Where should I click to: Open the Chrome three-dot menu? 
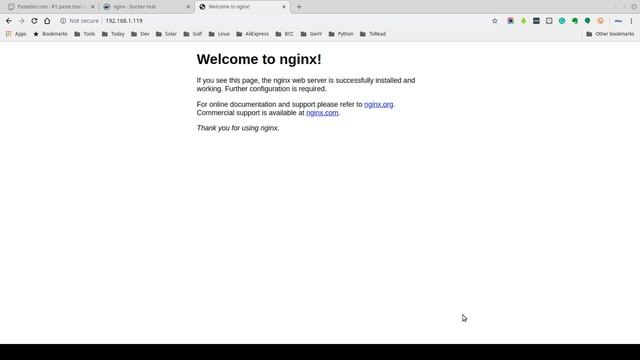pos(631,21)
